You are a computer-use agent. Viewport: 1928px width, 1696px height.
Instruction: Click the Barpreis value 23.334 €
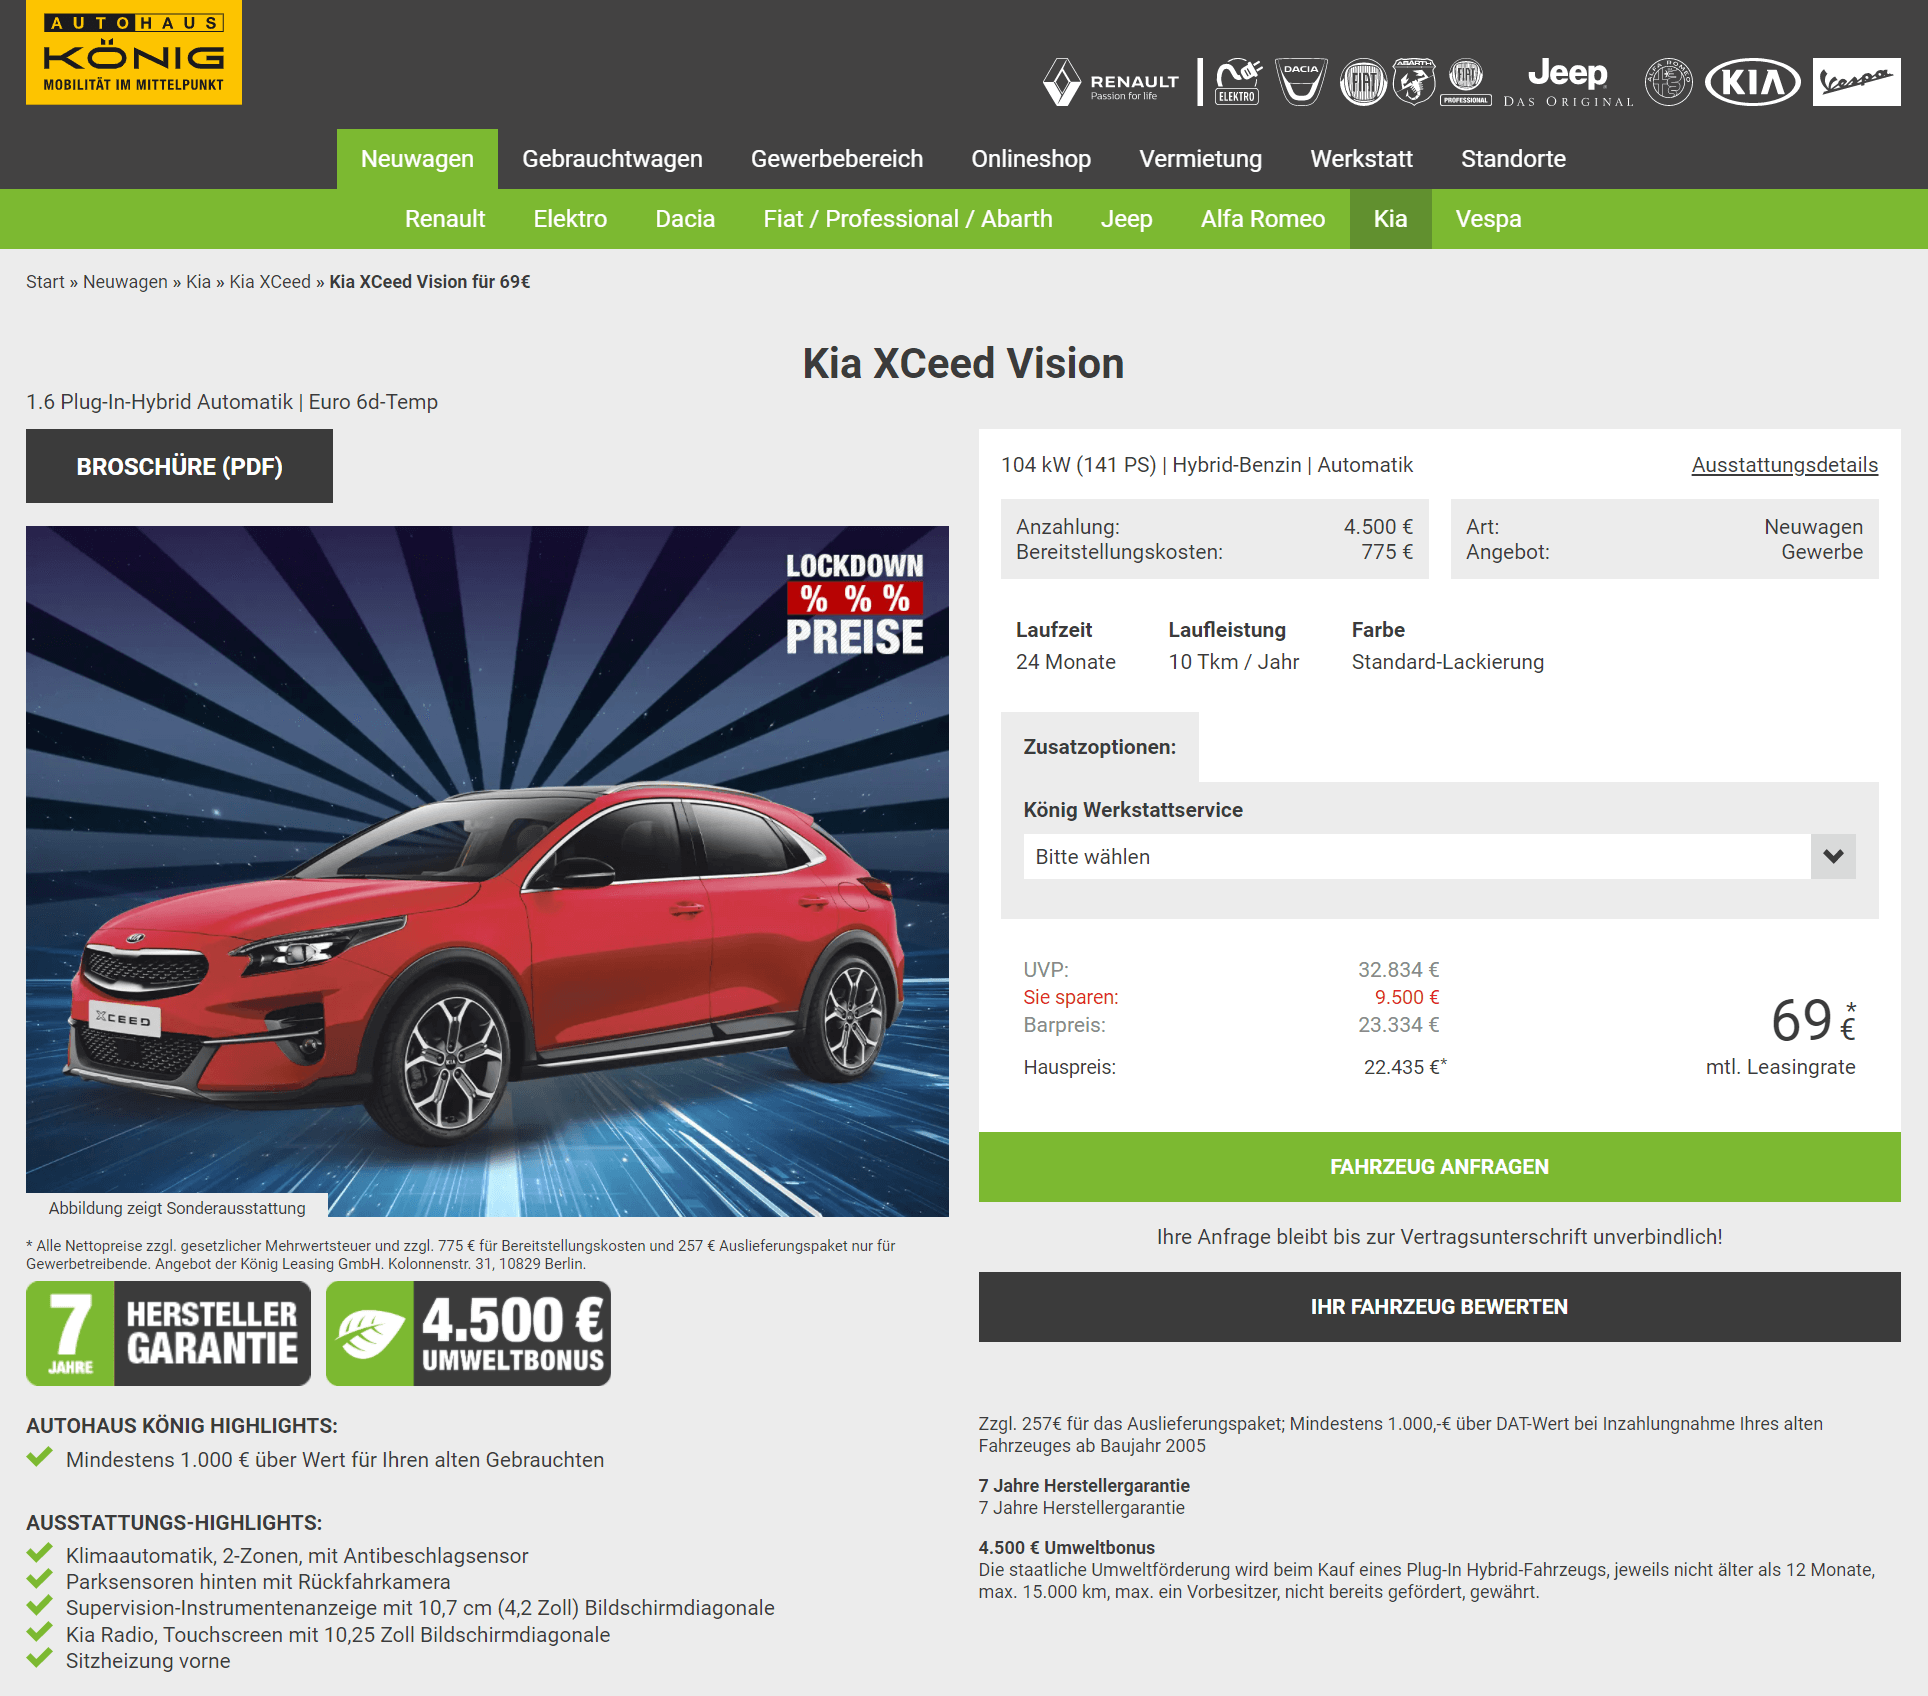[1398, 1025]
